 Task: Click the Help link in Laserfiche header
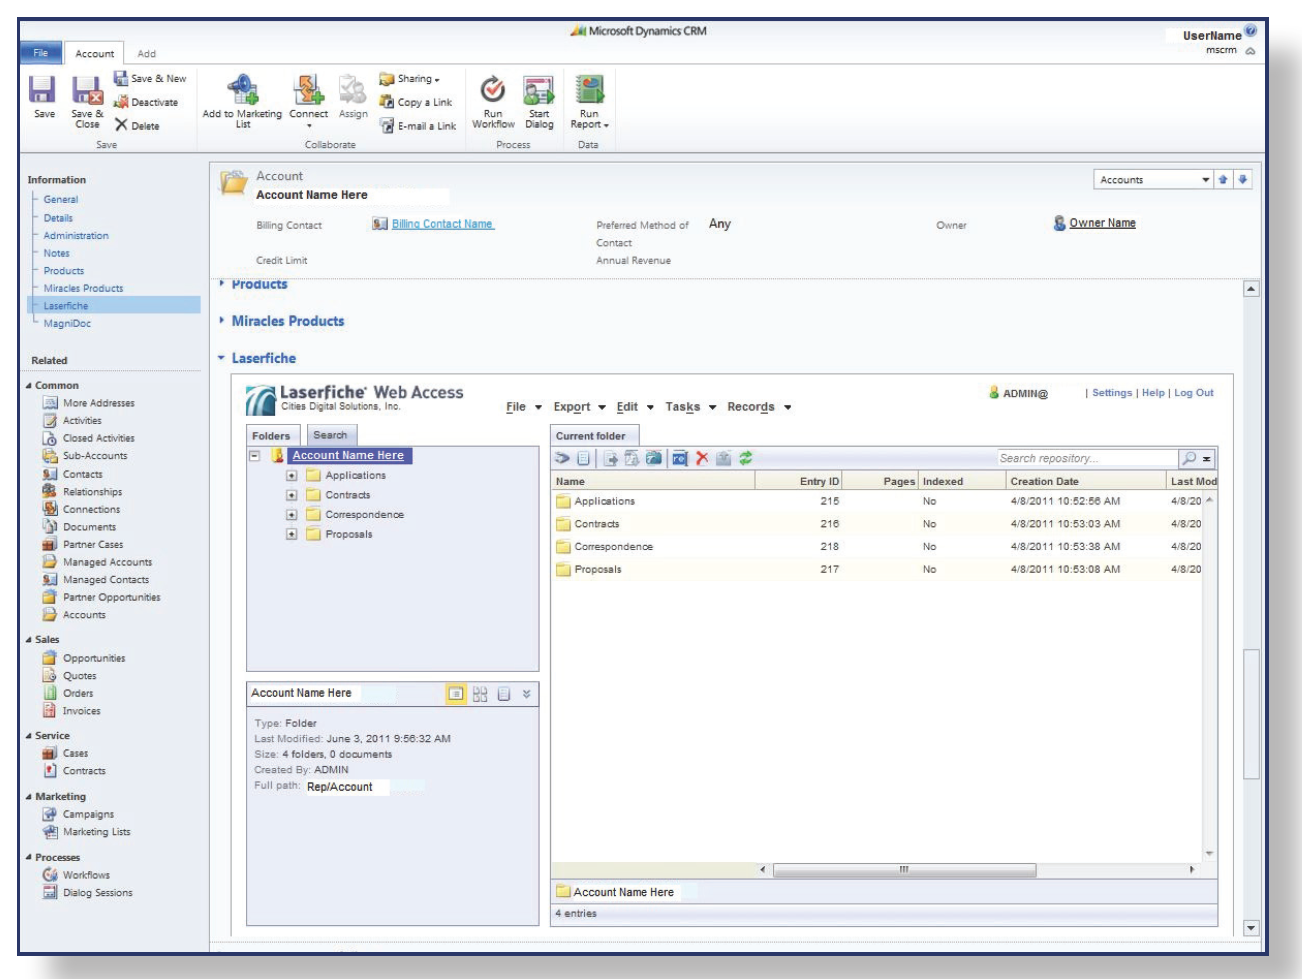[x=1153, y=393]
